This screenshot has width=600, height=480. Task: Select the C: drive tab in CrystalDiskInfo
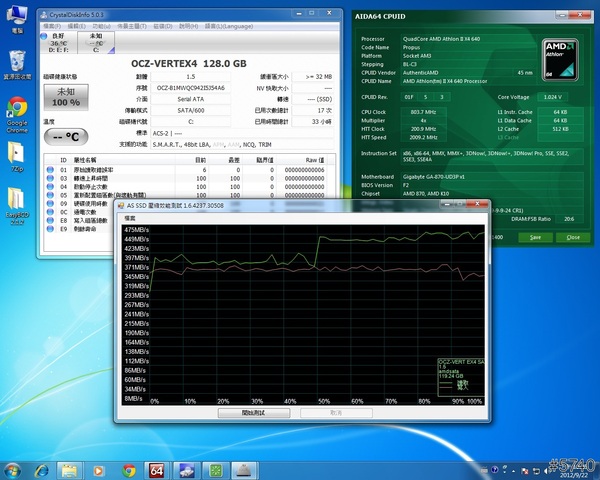point(98,43)
